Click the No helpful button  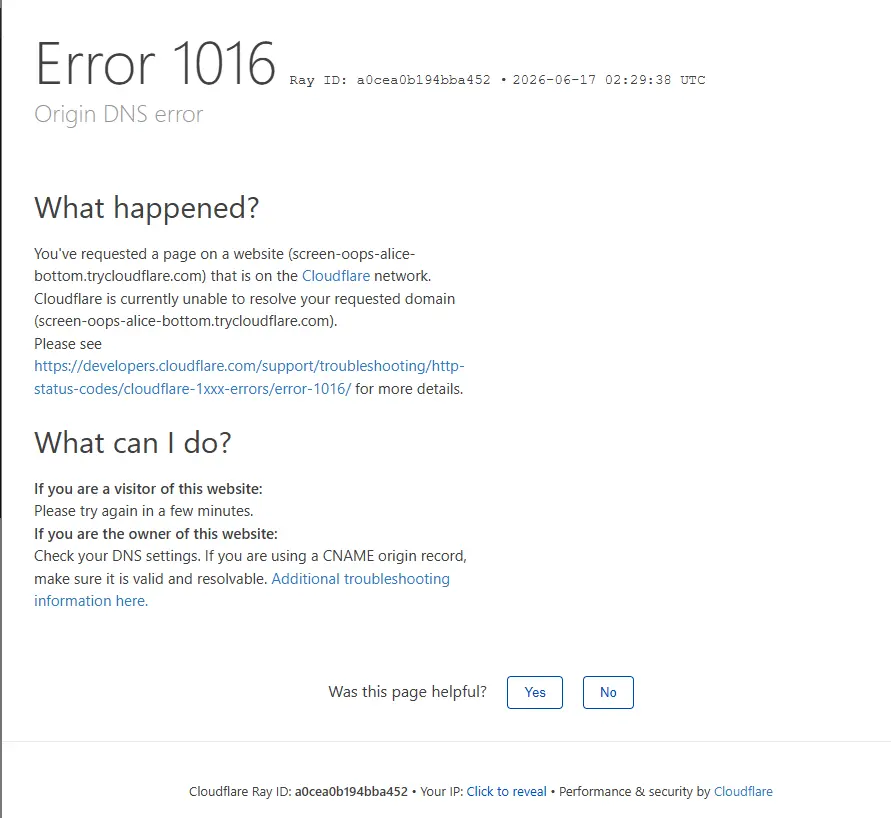[608, 692]
